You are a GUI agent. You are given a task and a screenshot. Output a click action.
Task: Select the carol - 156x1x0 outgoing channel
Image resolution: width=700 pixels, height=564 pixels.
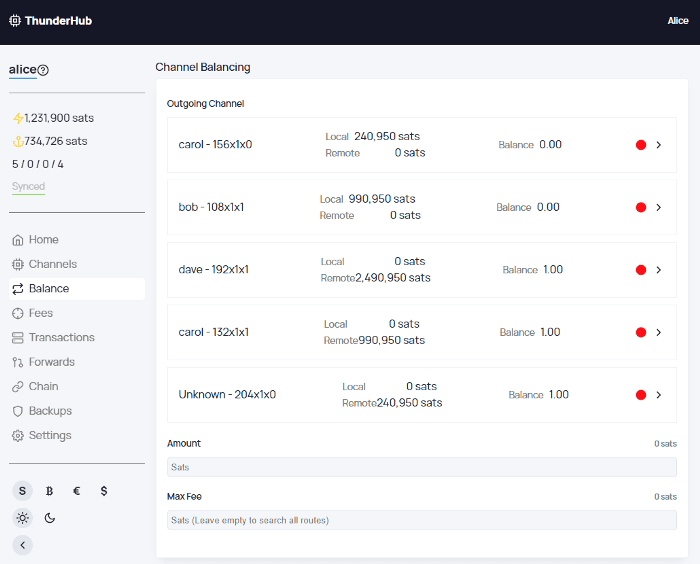coord(422,145)
